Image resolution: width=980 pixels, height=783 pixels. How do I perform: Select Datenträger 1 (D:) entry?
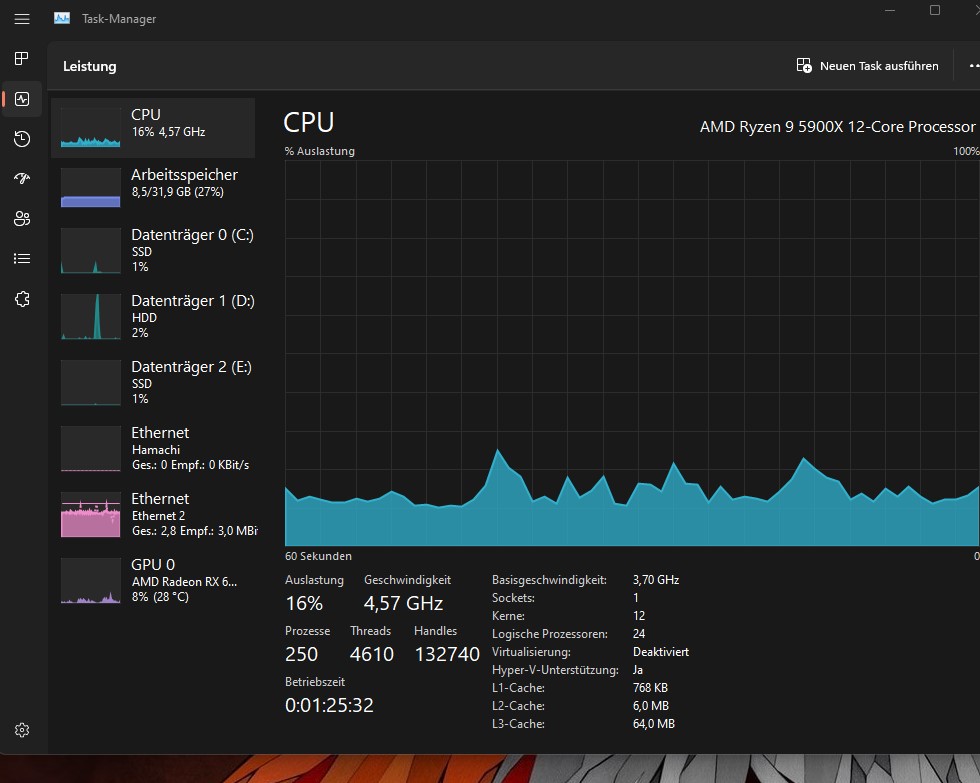153,316
